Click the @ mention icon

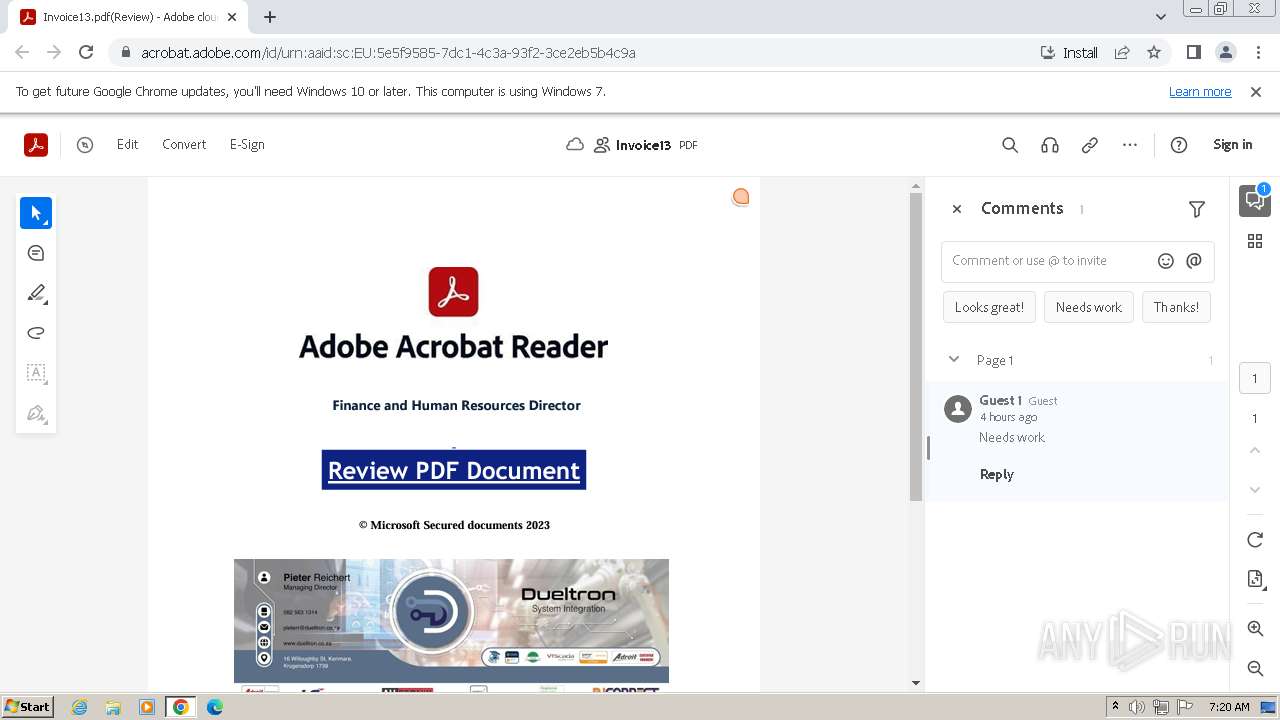1194,261
